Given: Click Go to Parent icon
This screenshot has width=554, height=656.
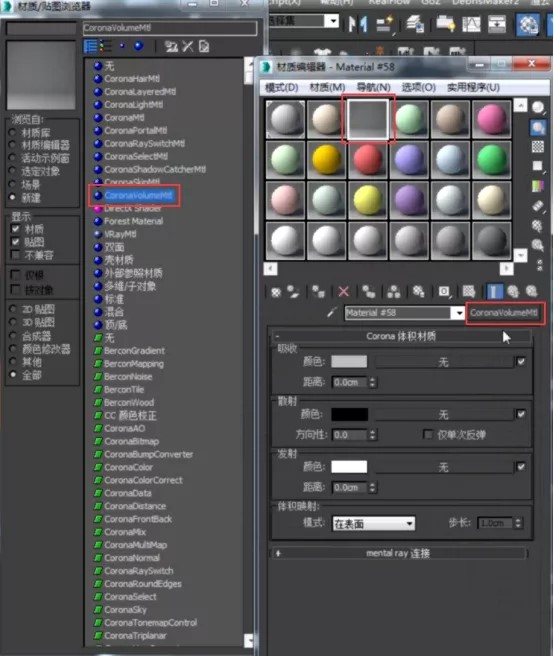Looking at the screenshot, I should pyautogui.click(x=513, y=292).
